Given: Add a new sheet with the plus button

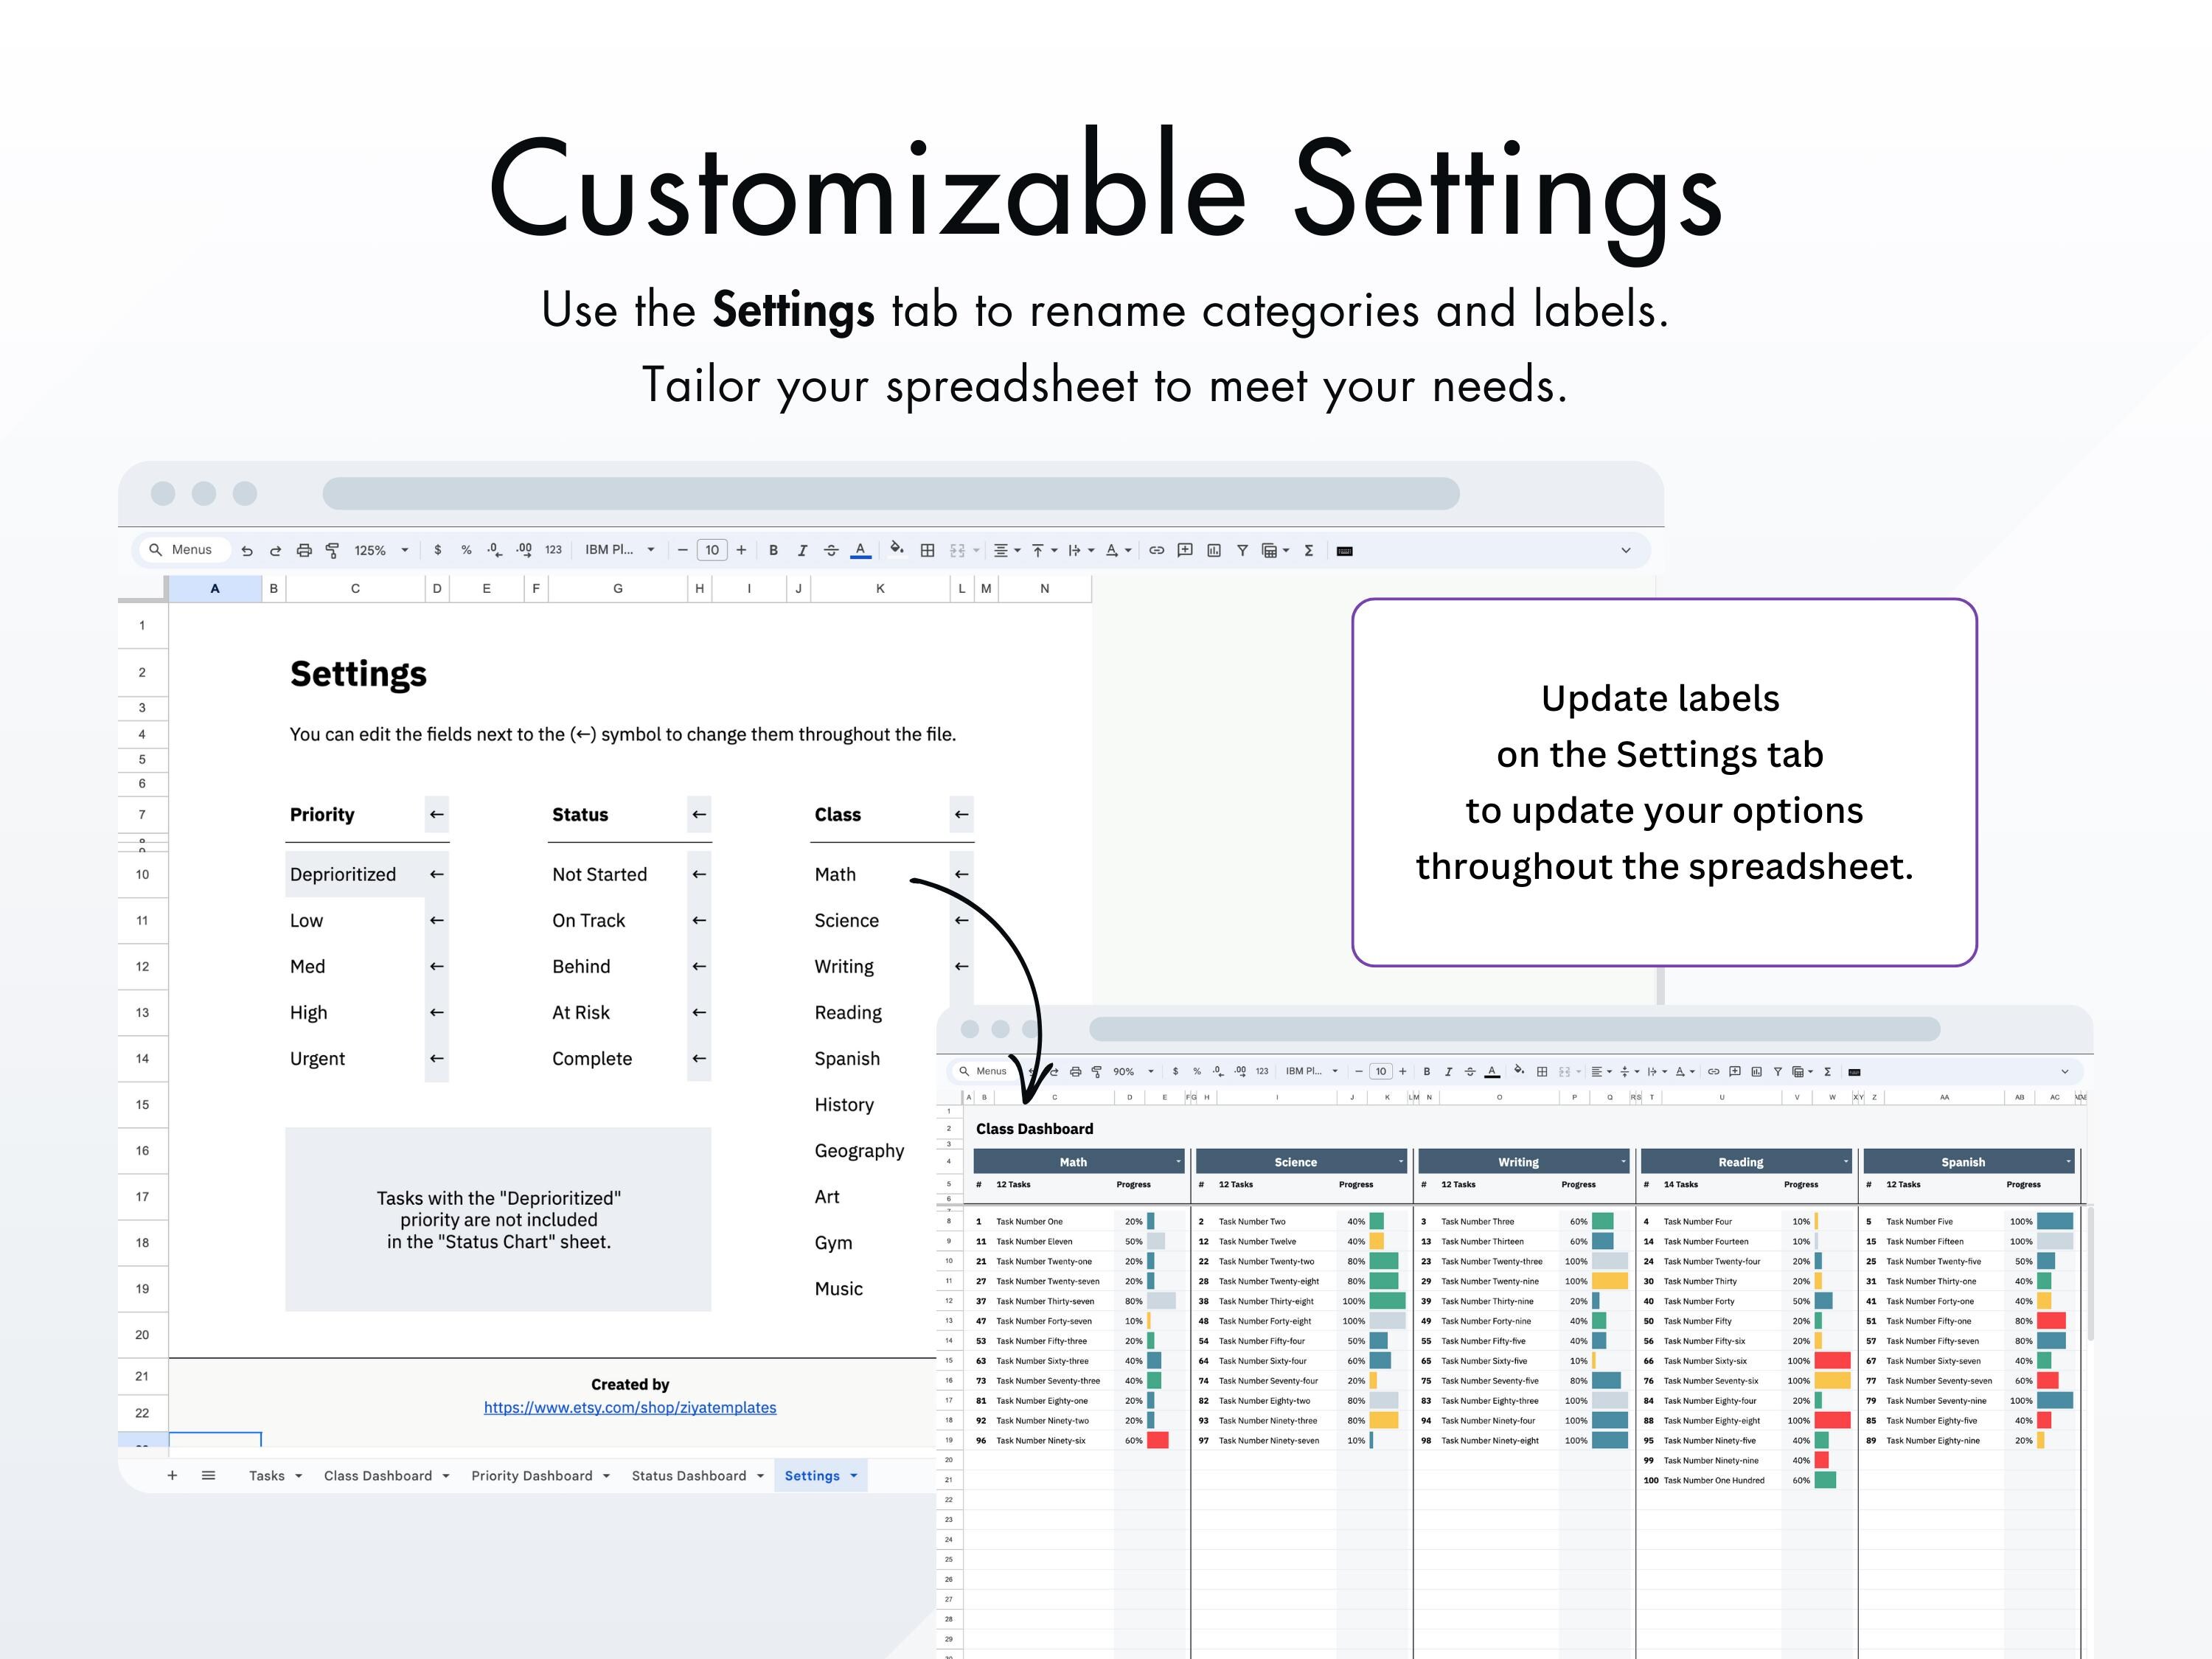Looking at the screenshot, I should 172,1475.
